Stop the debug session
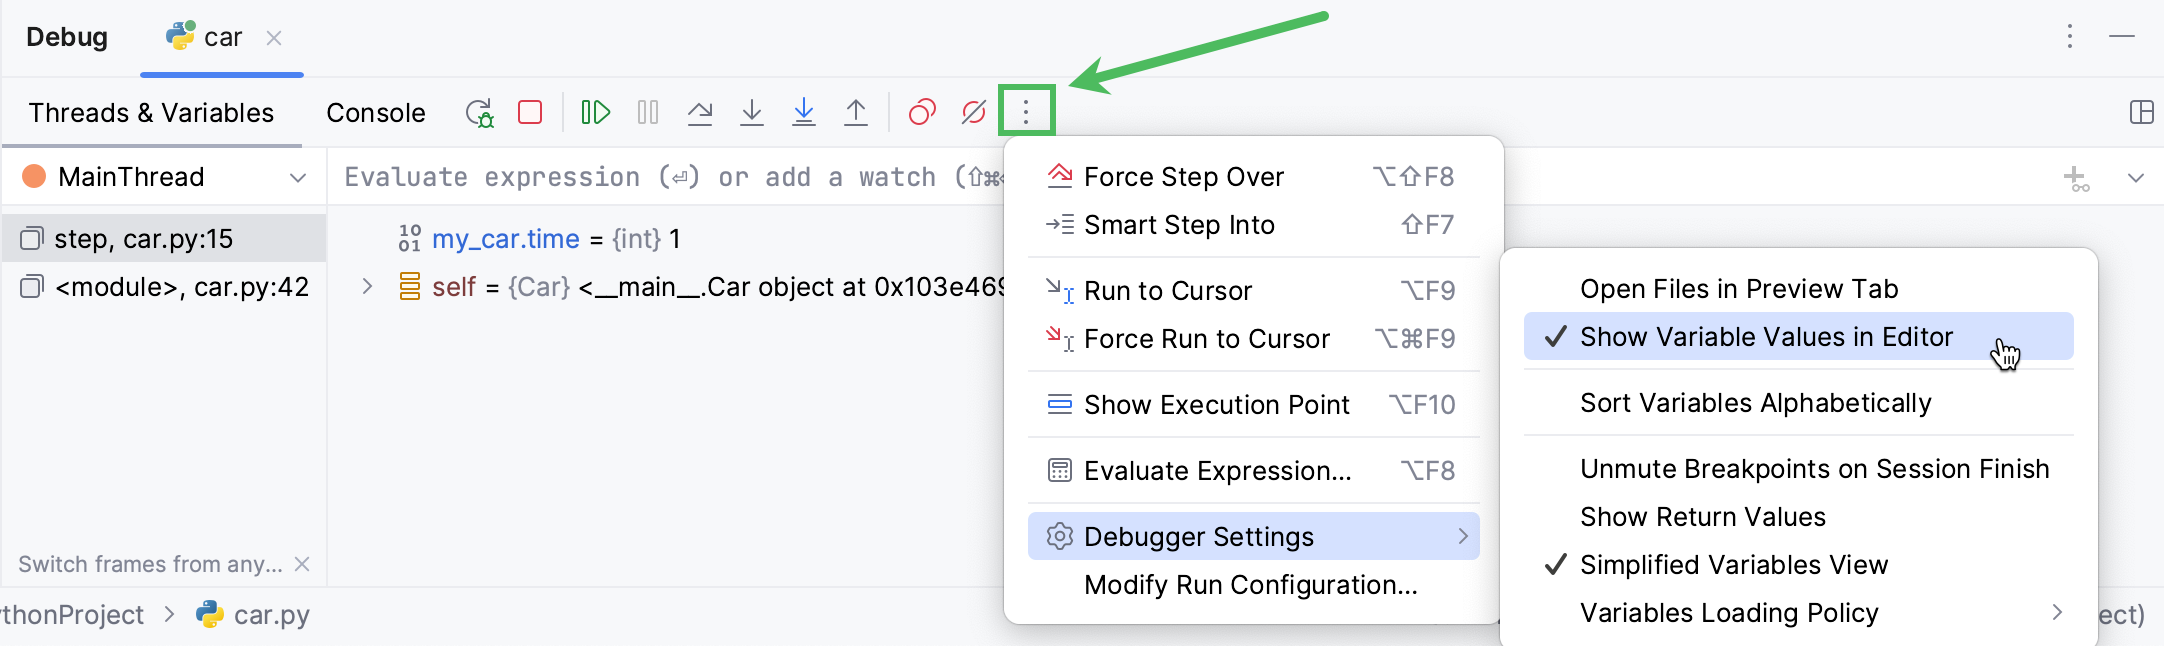 click(530, 112)
